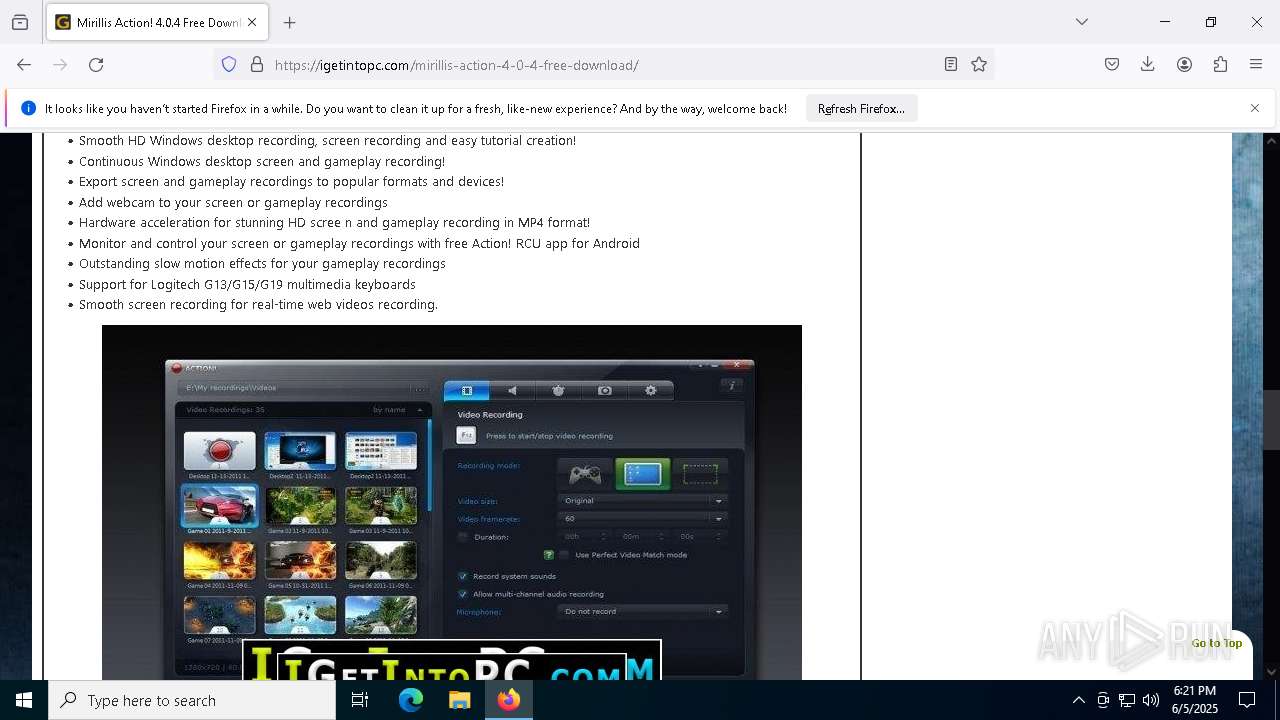This screenshot has height=720, width=1280.
Task: Click the Action! software screenshot image
Action: point(452,502)
